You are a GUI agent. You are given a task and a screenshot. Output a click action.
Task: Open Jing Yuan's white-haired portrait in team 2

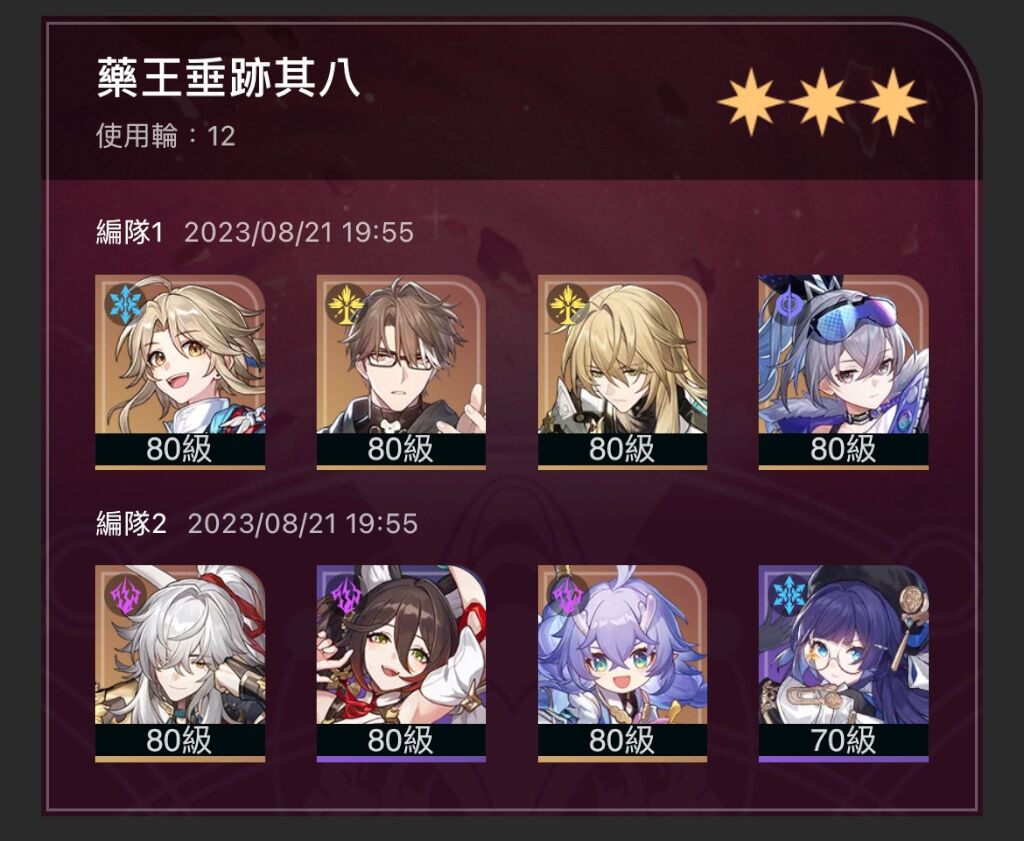[180, 644]
